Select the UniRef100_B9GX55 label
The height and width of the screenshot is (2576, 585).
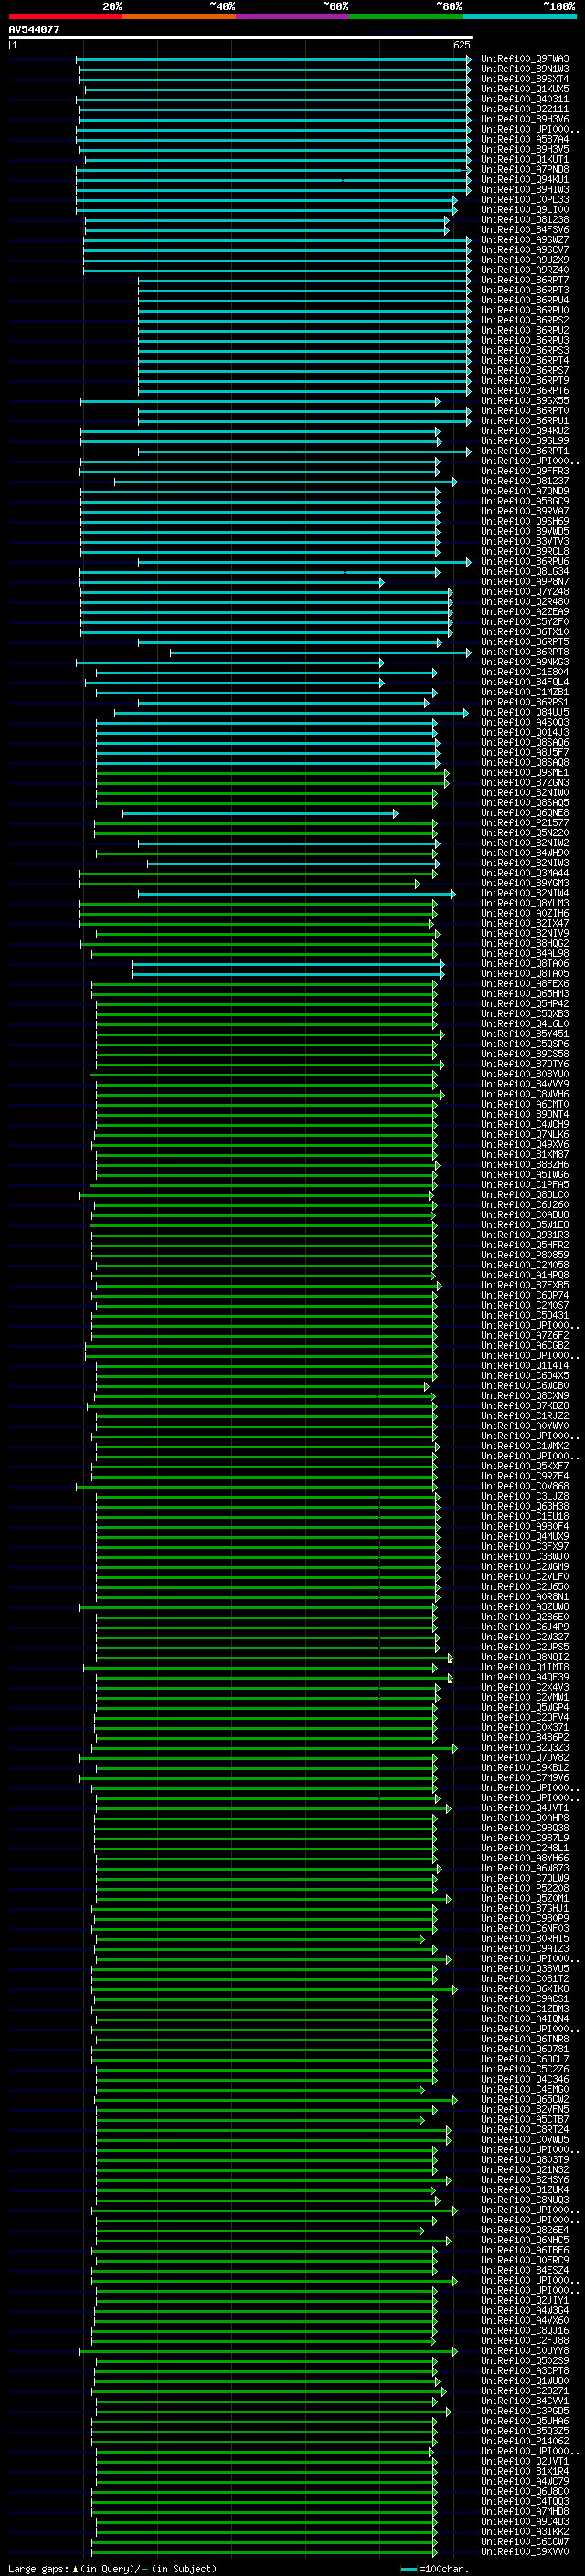tap(525, 401)
